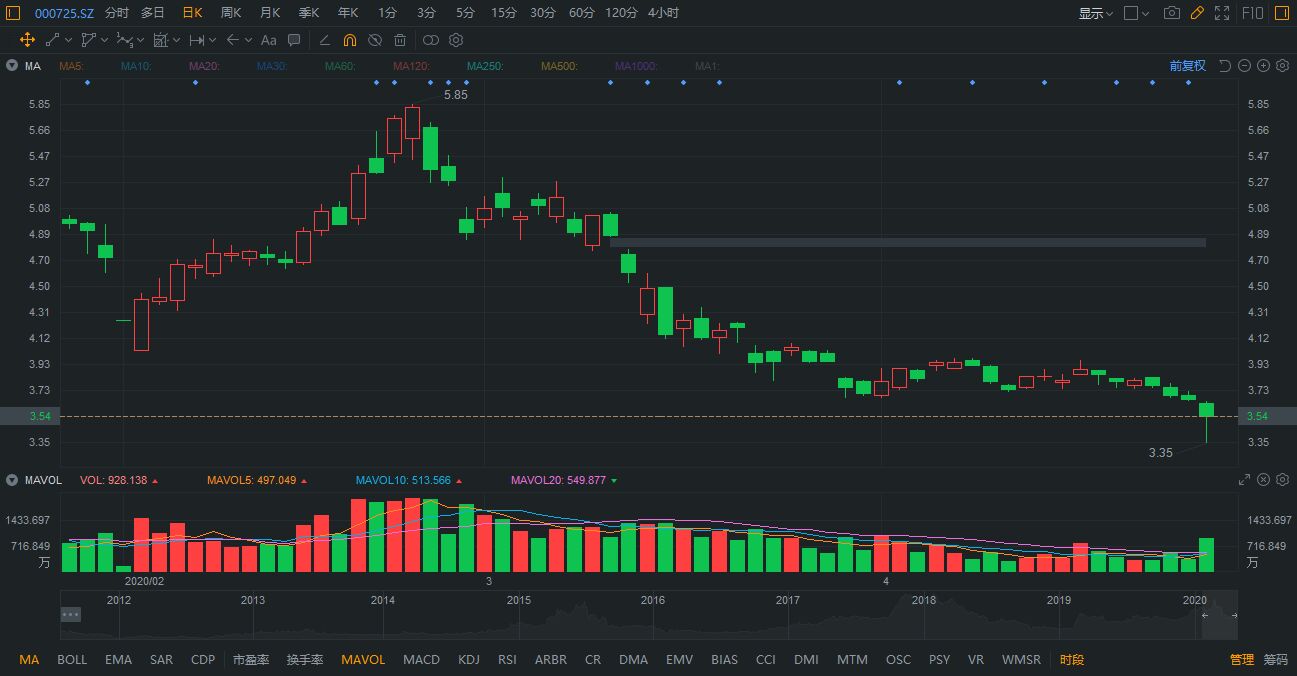Click the zoom-in plus icon on chart
Image resolution: width=1297 pixels, height=676 pixels.
1264,66
